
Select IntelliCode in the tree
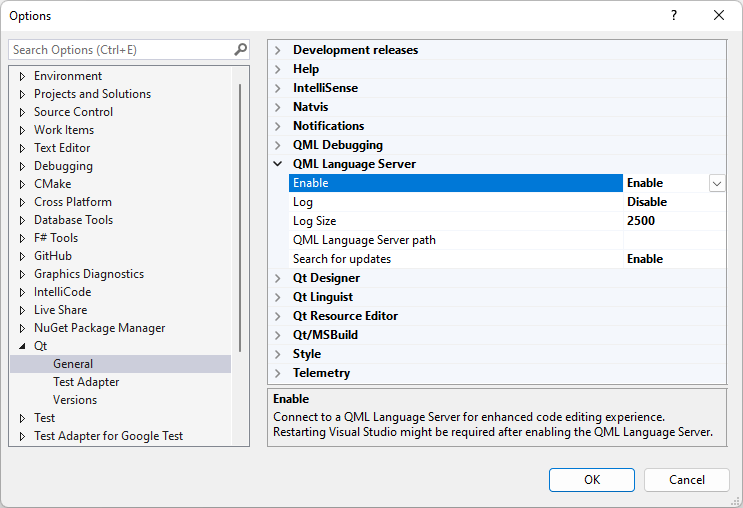point(63,292)
